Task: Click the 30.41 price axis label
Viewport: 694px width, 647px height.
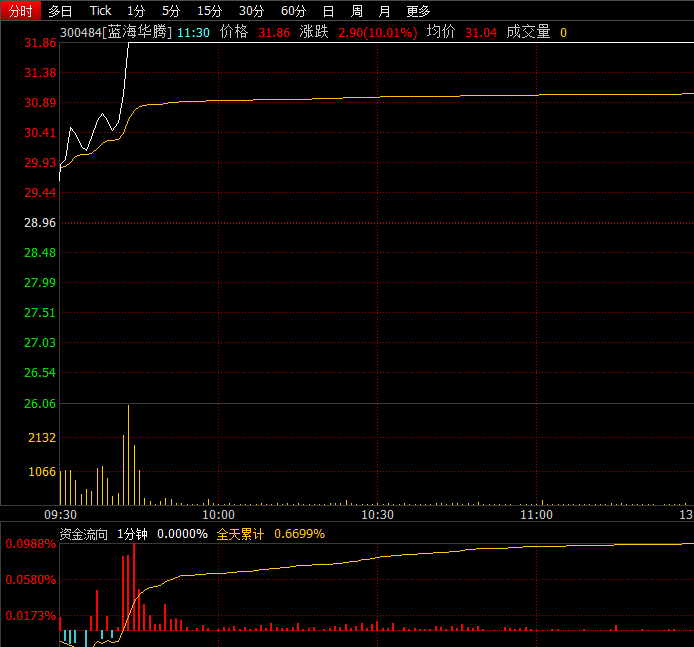Action: [x=40, y=132]
